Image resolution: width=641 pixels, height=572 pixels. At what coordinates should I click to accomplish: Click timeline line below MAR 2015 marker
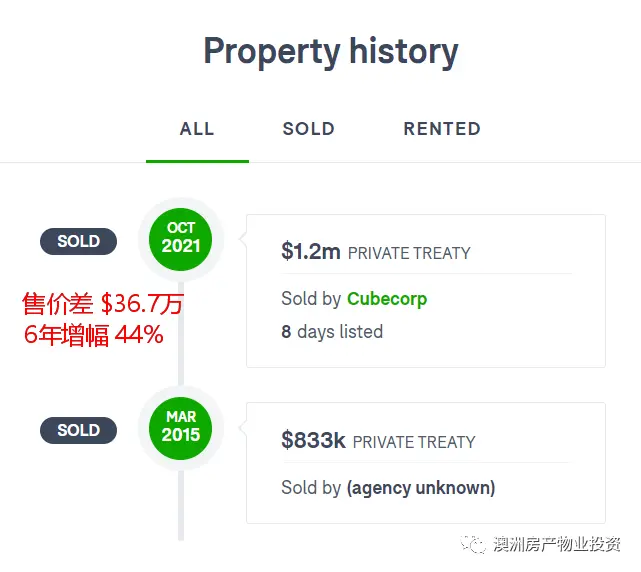tap(181, 505)
